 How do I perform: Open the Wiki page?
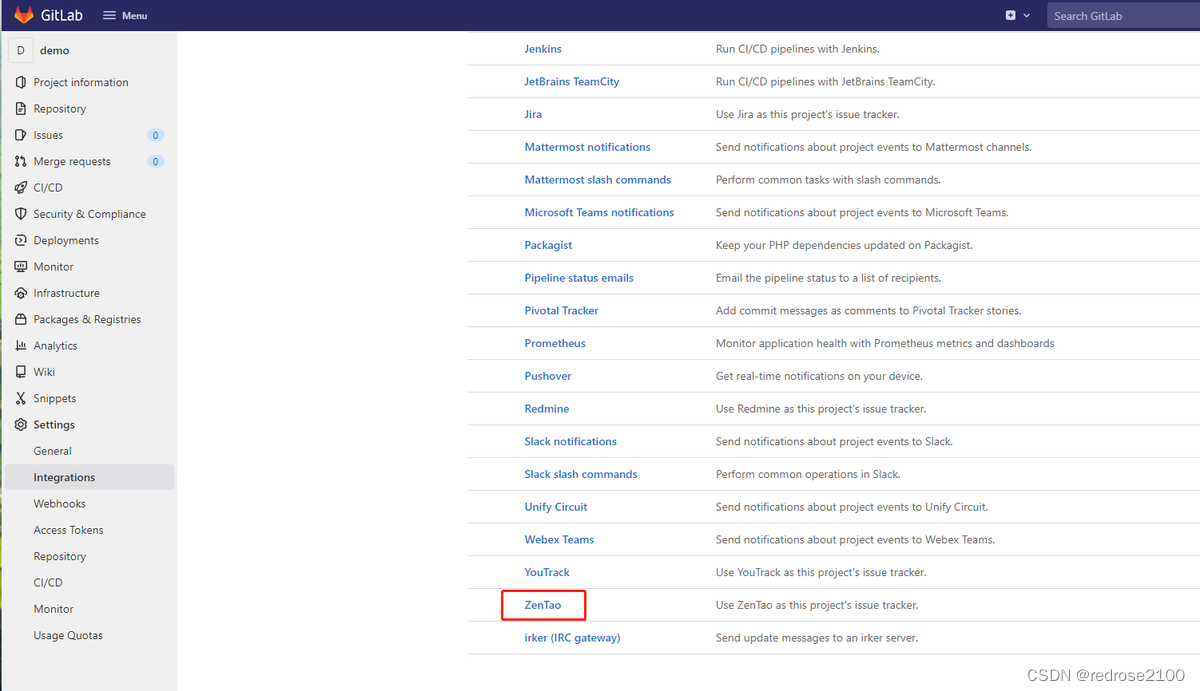(44, 372)
